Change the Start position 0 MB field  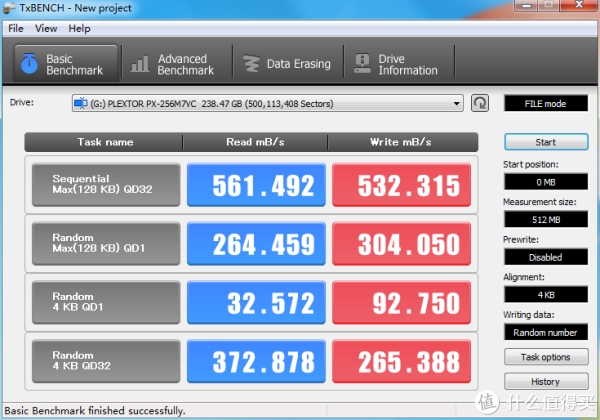tap(546, 182)
